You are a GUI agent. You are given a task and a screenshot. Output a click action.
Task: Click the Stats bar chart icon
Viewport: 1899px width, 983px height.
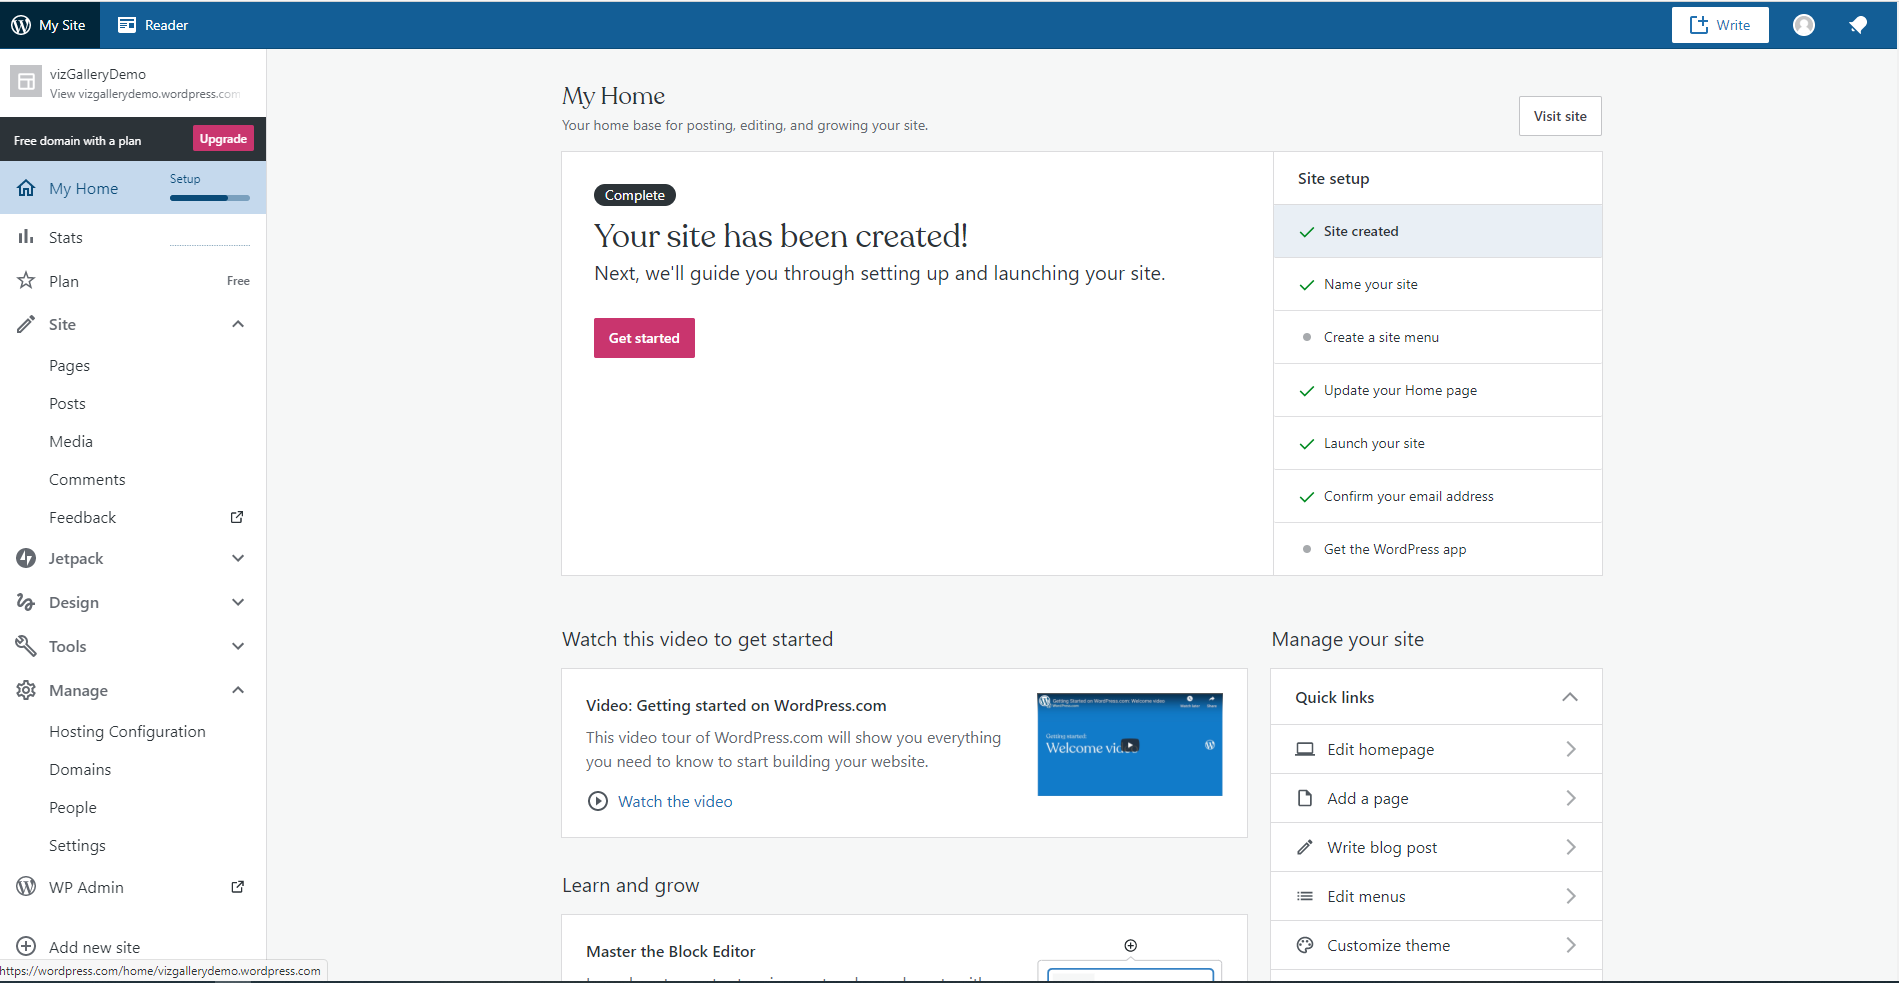pyautogui.click(x=26, y=237)
